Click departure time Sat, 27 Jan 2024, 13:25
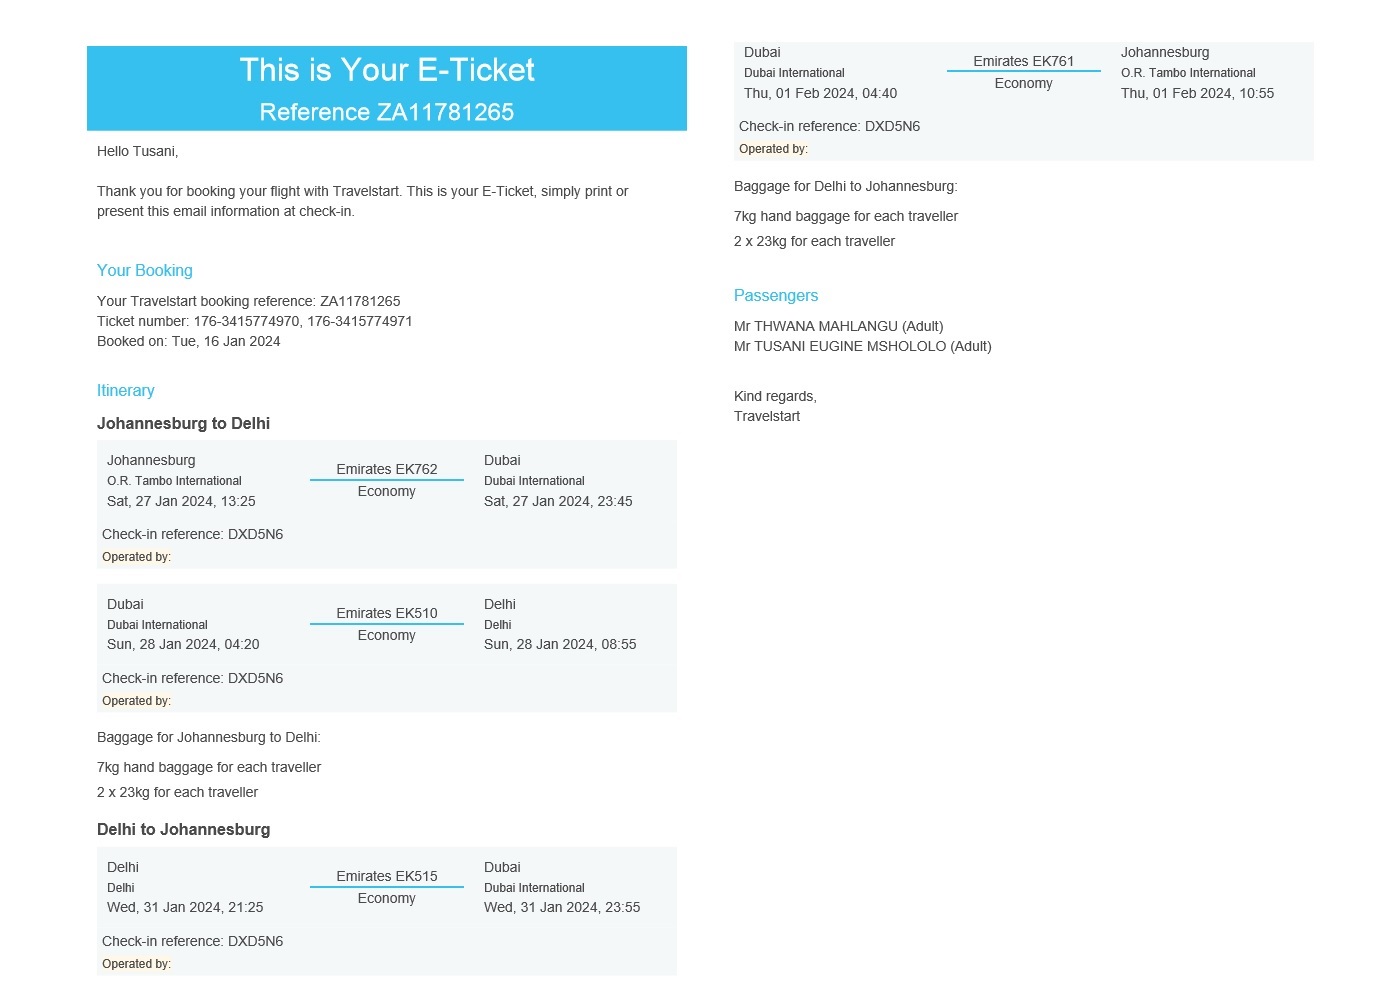1374x990 pixels. [x=181, y=501]
